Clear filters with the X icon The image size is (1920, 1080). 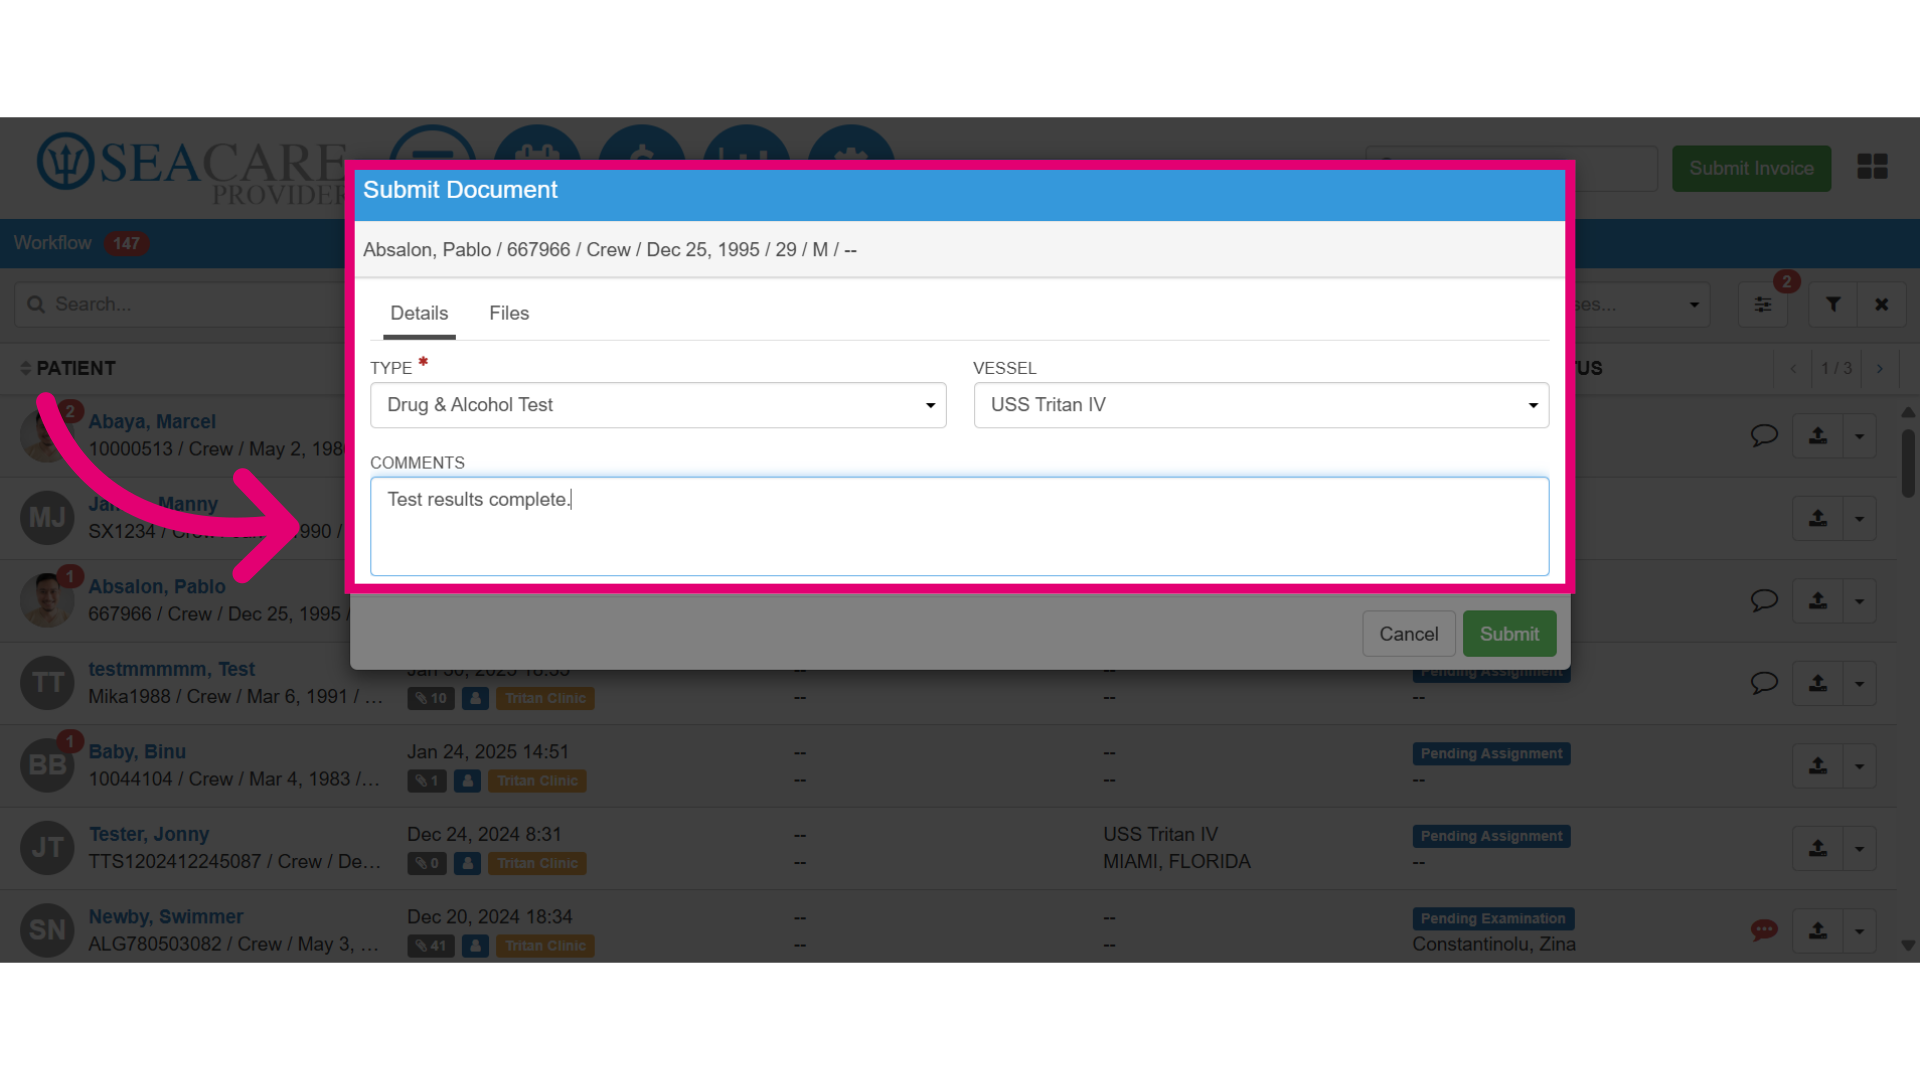pyautogui.click(x=1881, y=304)
